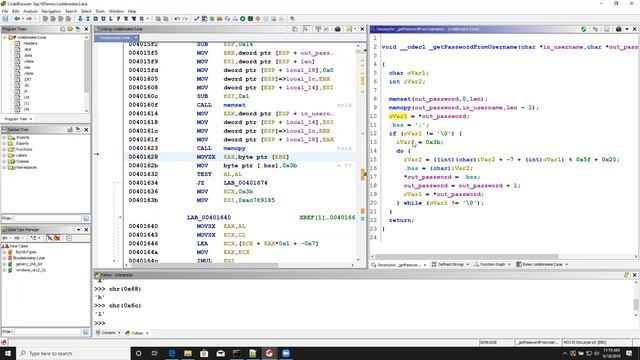Go to next Function (F) icon
The height and width of the screenshot is (360, 640).
pos(118,19)
